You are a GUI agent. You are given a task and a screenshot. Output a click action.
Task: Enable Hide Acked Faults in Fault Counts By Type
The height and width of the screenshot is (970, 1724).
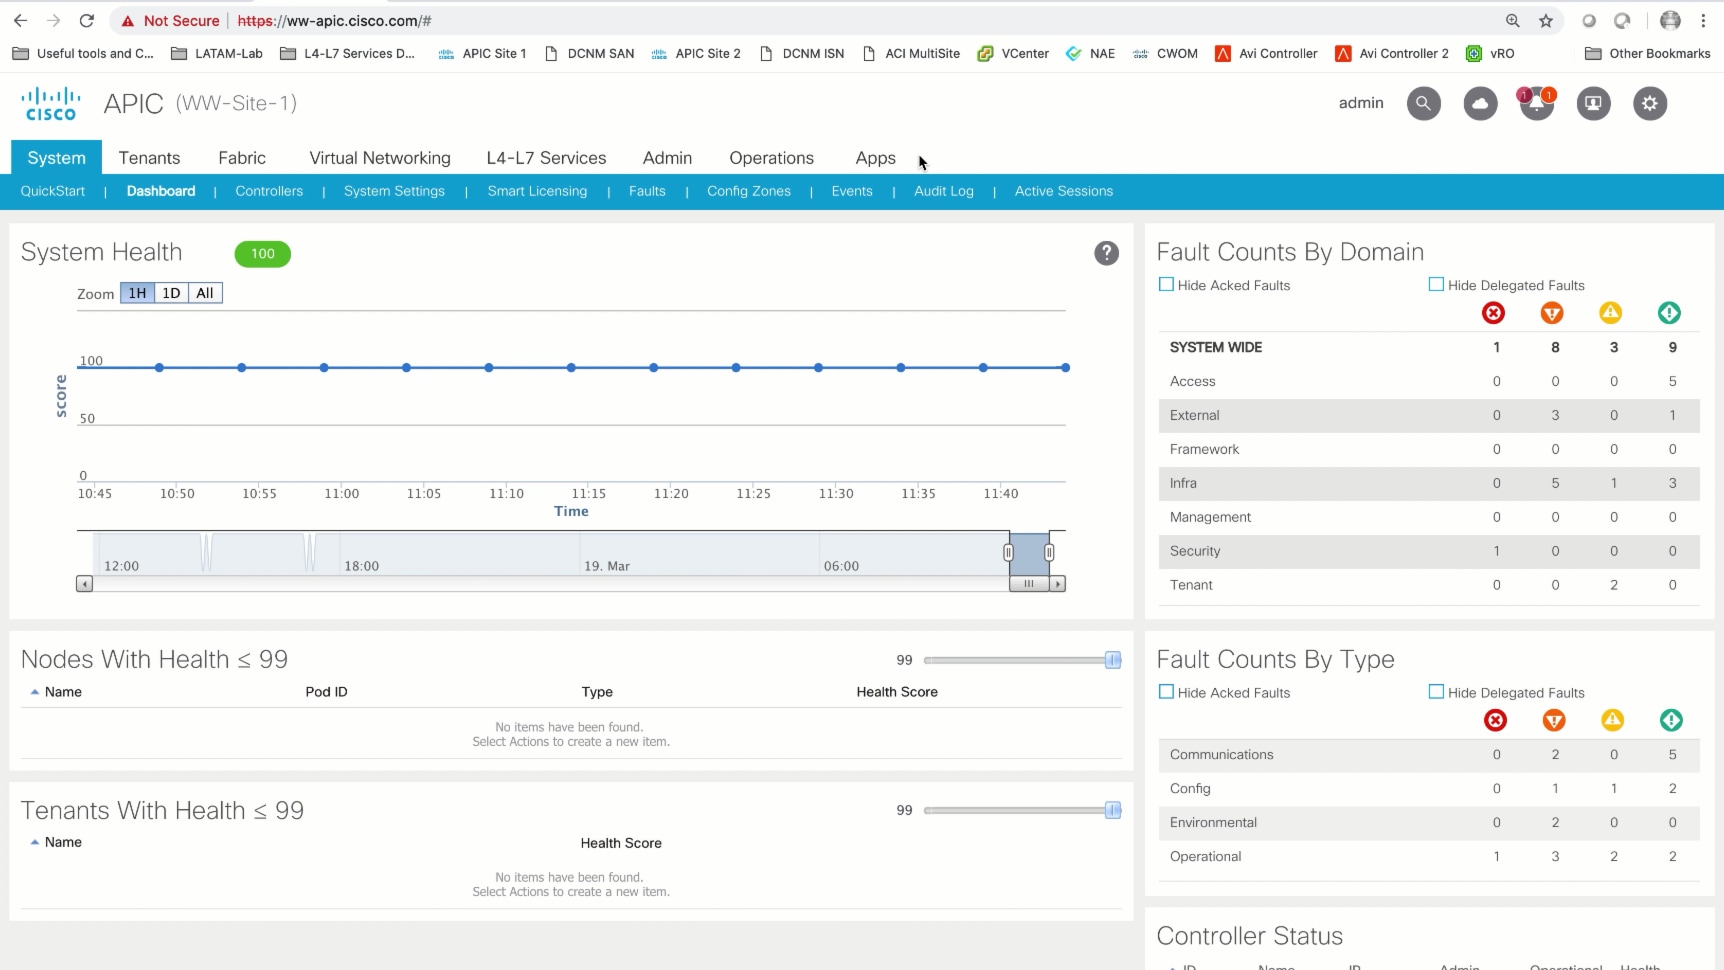point(1166,692)
